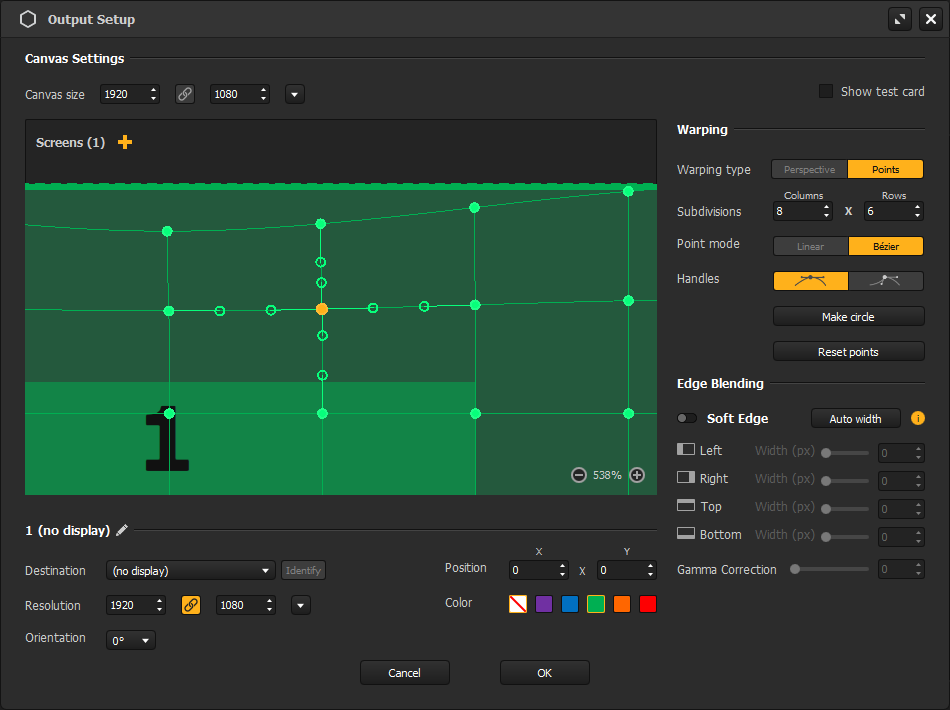Enable the Show test card checkbox
Screen dimensions: 950x710
click(x=825, y=91)
